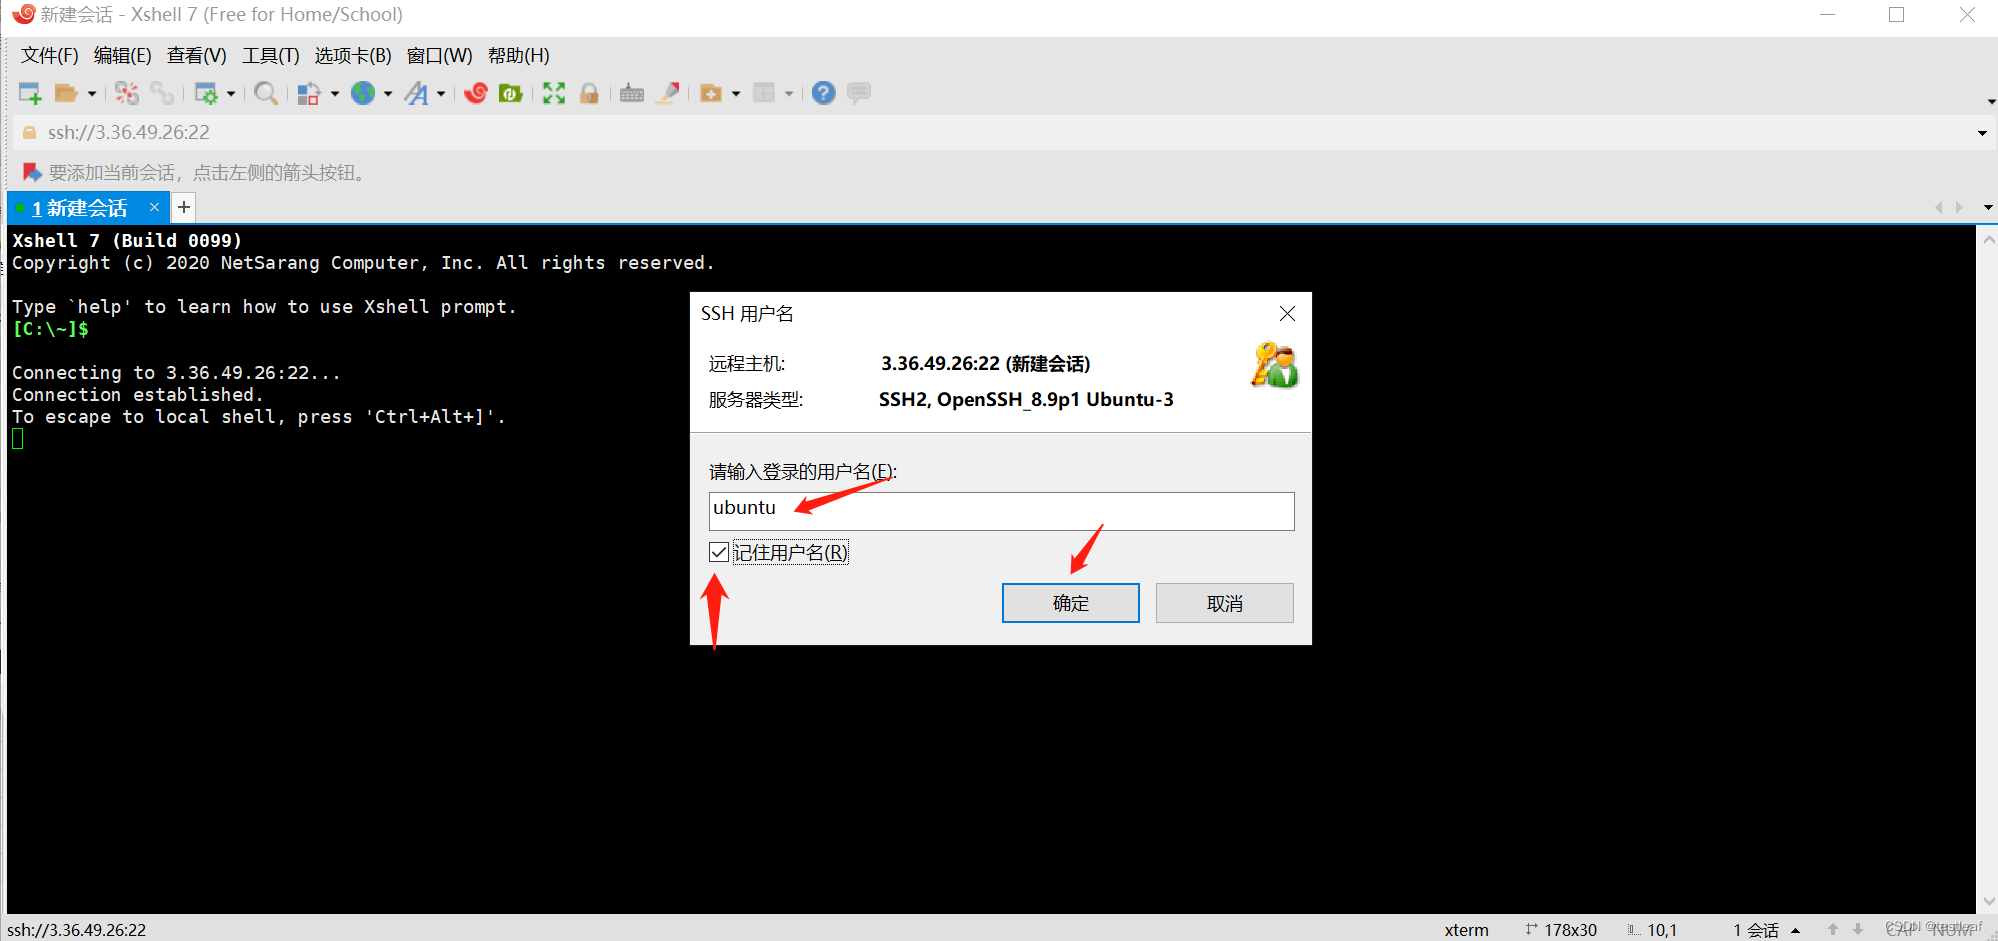Click the pane layout toolbar icon
The width and height of the screenshot is (1998, 941).
click(x=764, y=93)
